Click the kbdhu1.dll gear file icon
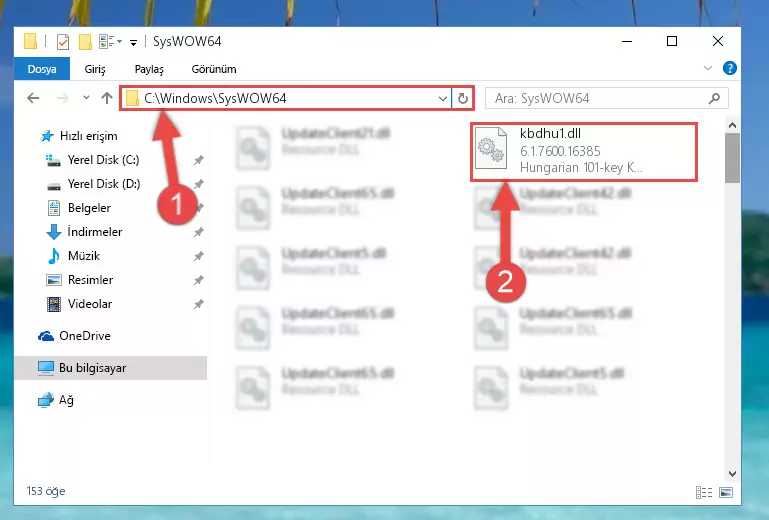The height and width of the screenshot is (520, 769). [491, 148]
